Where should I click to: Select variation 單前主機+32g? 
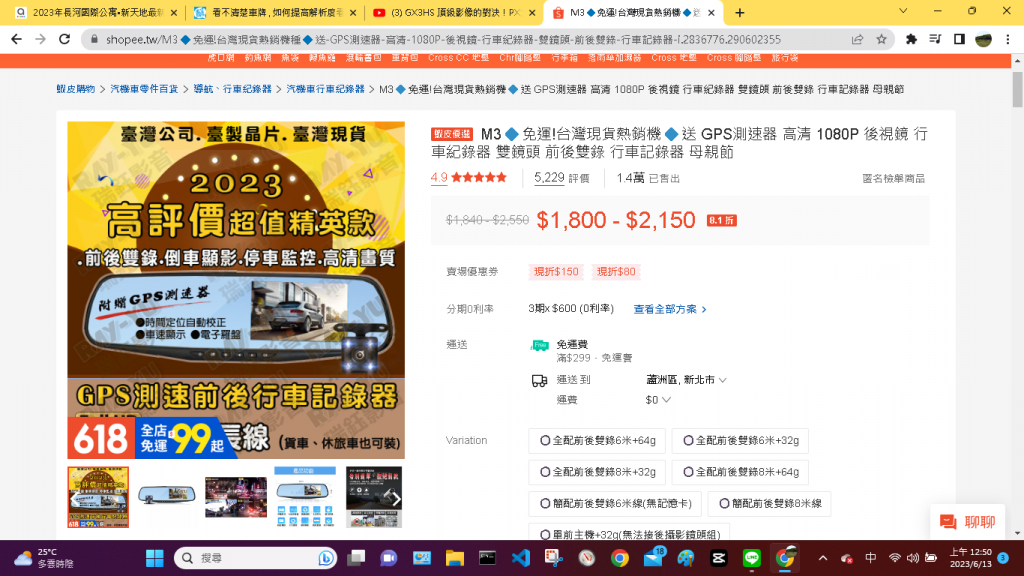[x=629, y=533]
